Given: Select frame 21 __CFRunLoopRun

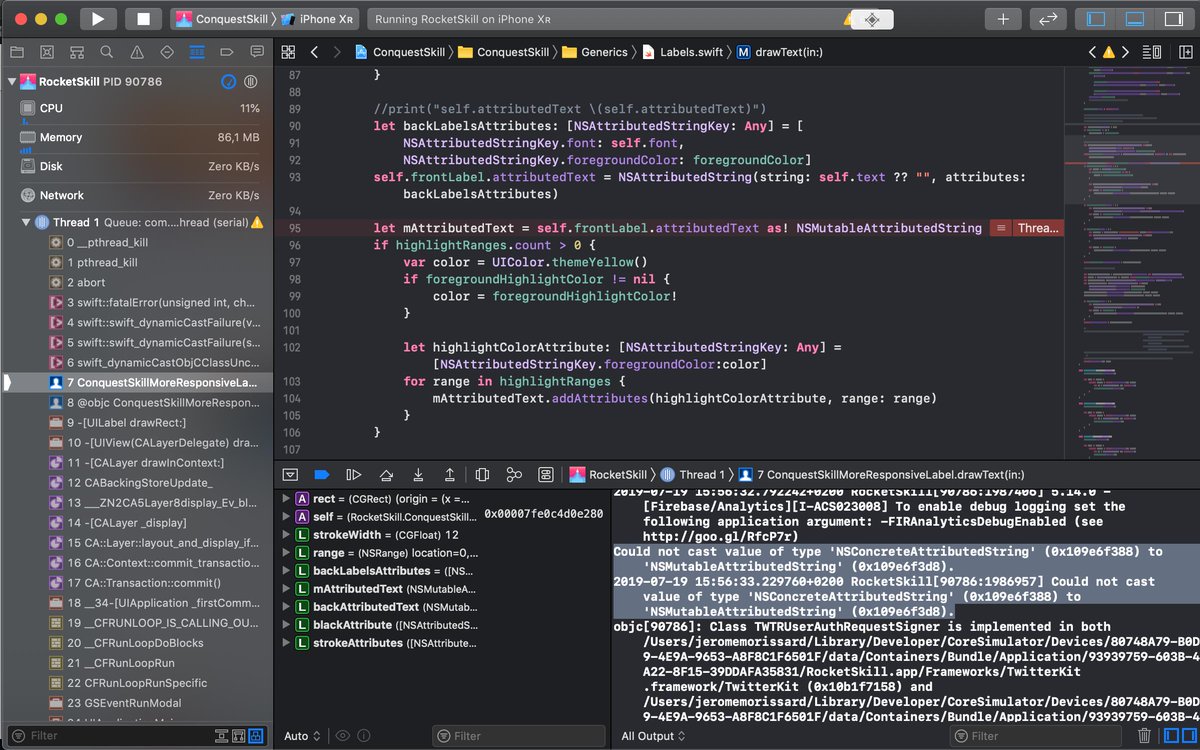Looking at the screenshot, I should [137, 662].
